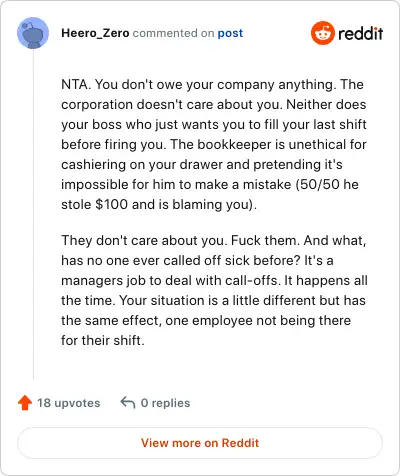Screen dimensions: 400x476
Task: Upvote with the orange arrow icon
Action: pyautogui.click(x=25, y=403)
